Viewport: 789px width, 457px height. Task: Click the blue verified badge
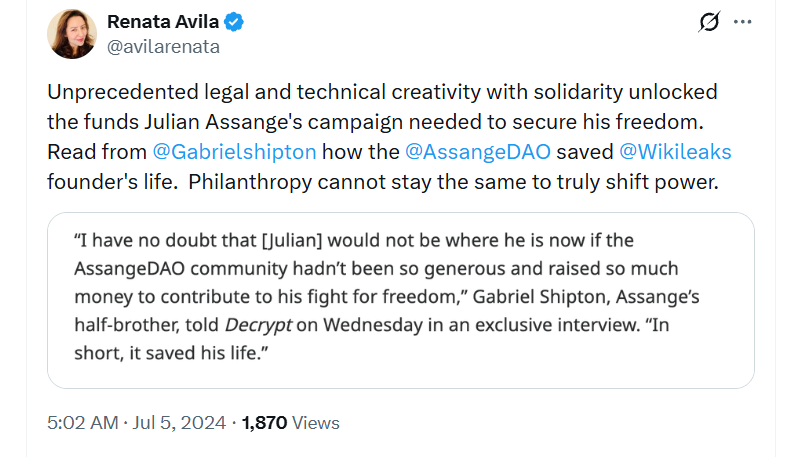(236, 23)
